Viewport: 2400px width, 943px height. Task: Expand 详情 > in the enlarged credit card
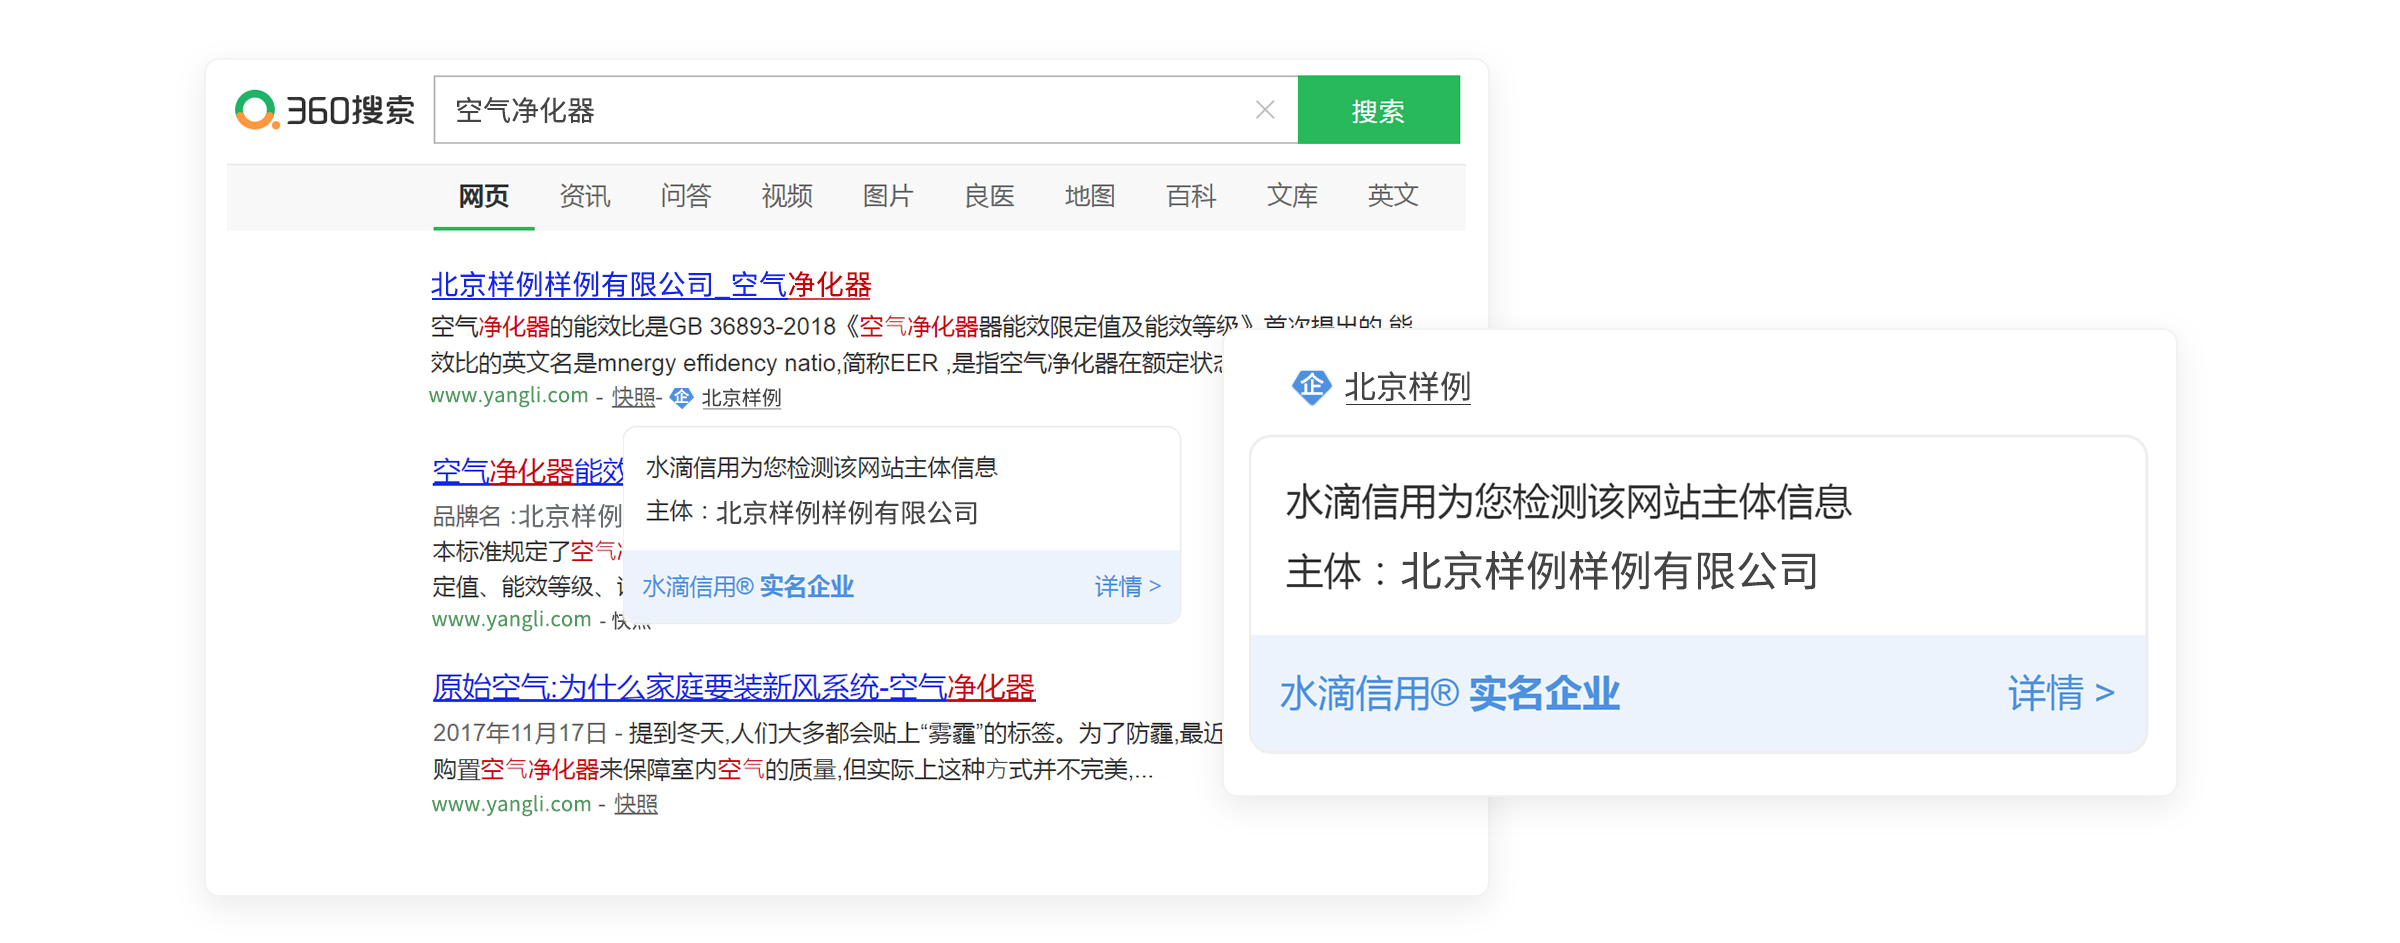pos(2060,693)
